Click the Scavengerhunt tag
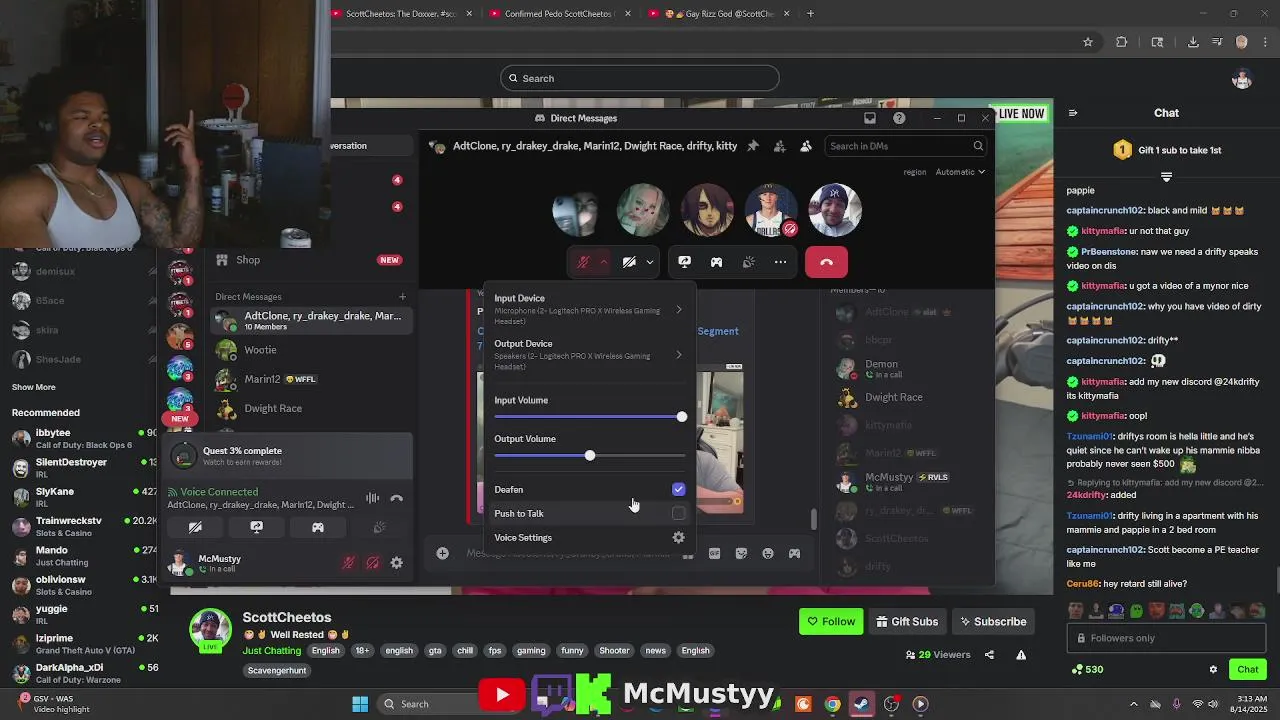Screen dimensions: 1280x720 point(277,670)
